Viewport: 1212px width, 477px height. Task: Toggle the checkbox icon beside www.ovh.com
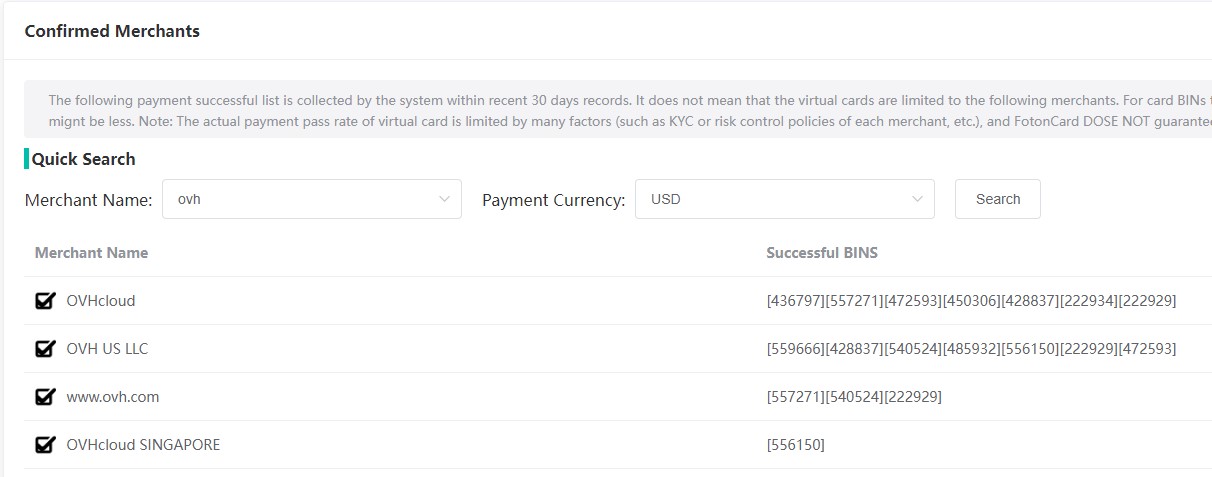pos(45,396)
